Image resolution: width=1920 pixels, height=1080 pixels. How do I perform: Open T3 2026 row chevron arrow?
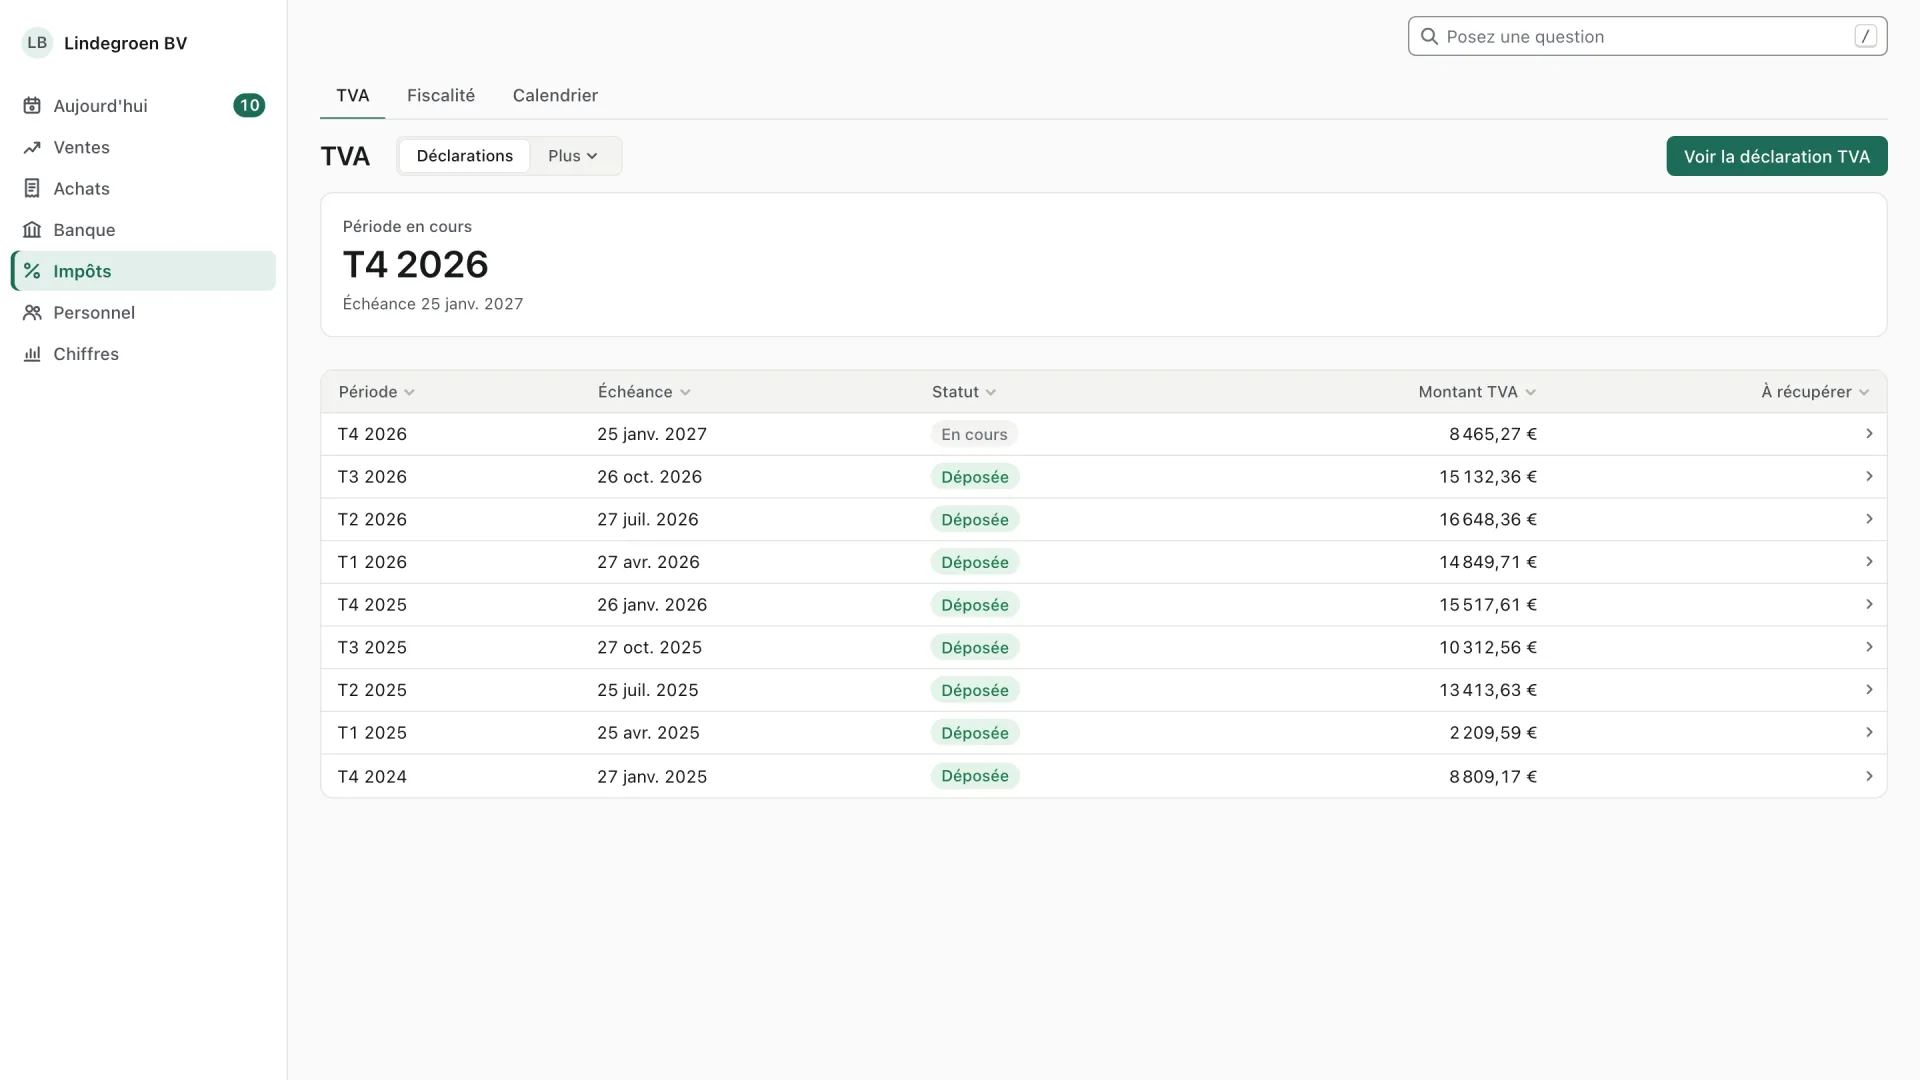(1868, 477)
